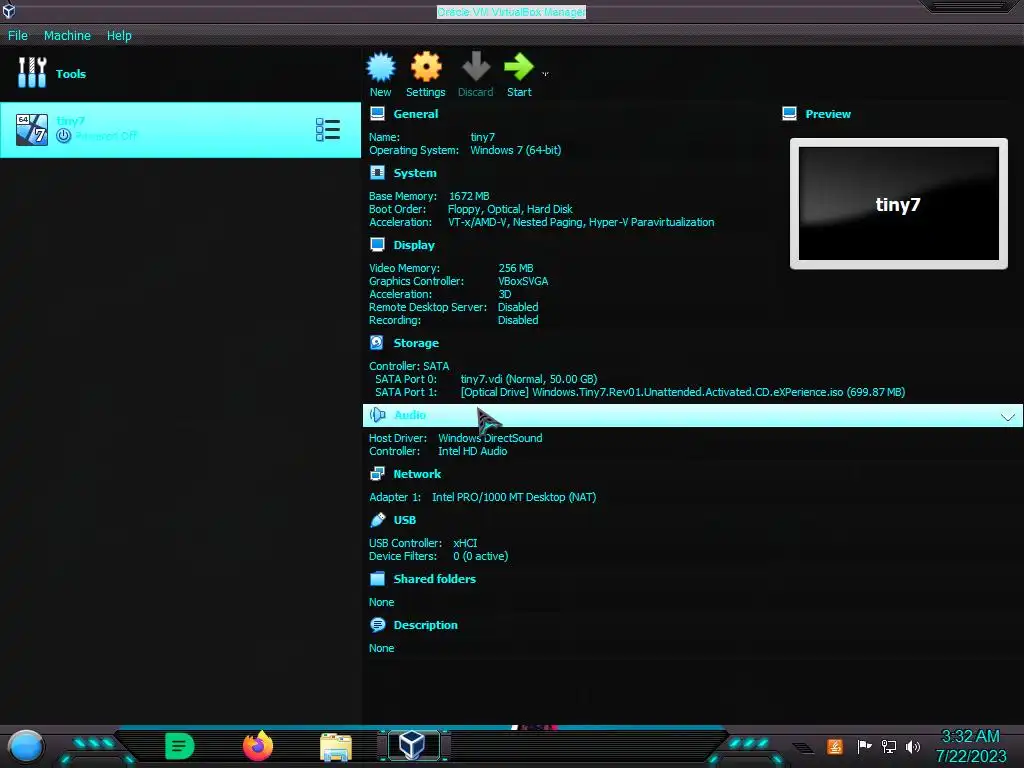Click the Description section speech bubble icon
1024x768 pixels.
pyautogui.click(x=377, y=624)
